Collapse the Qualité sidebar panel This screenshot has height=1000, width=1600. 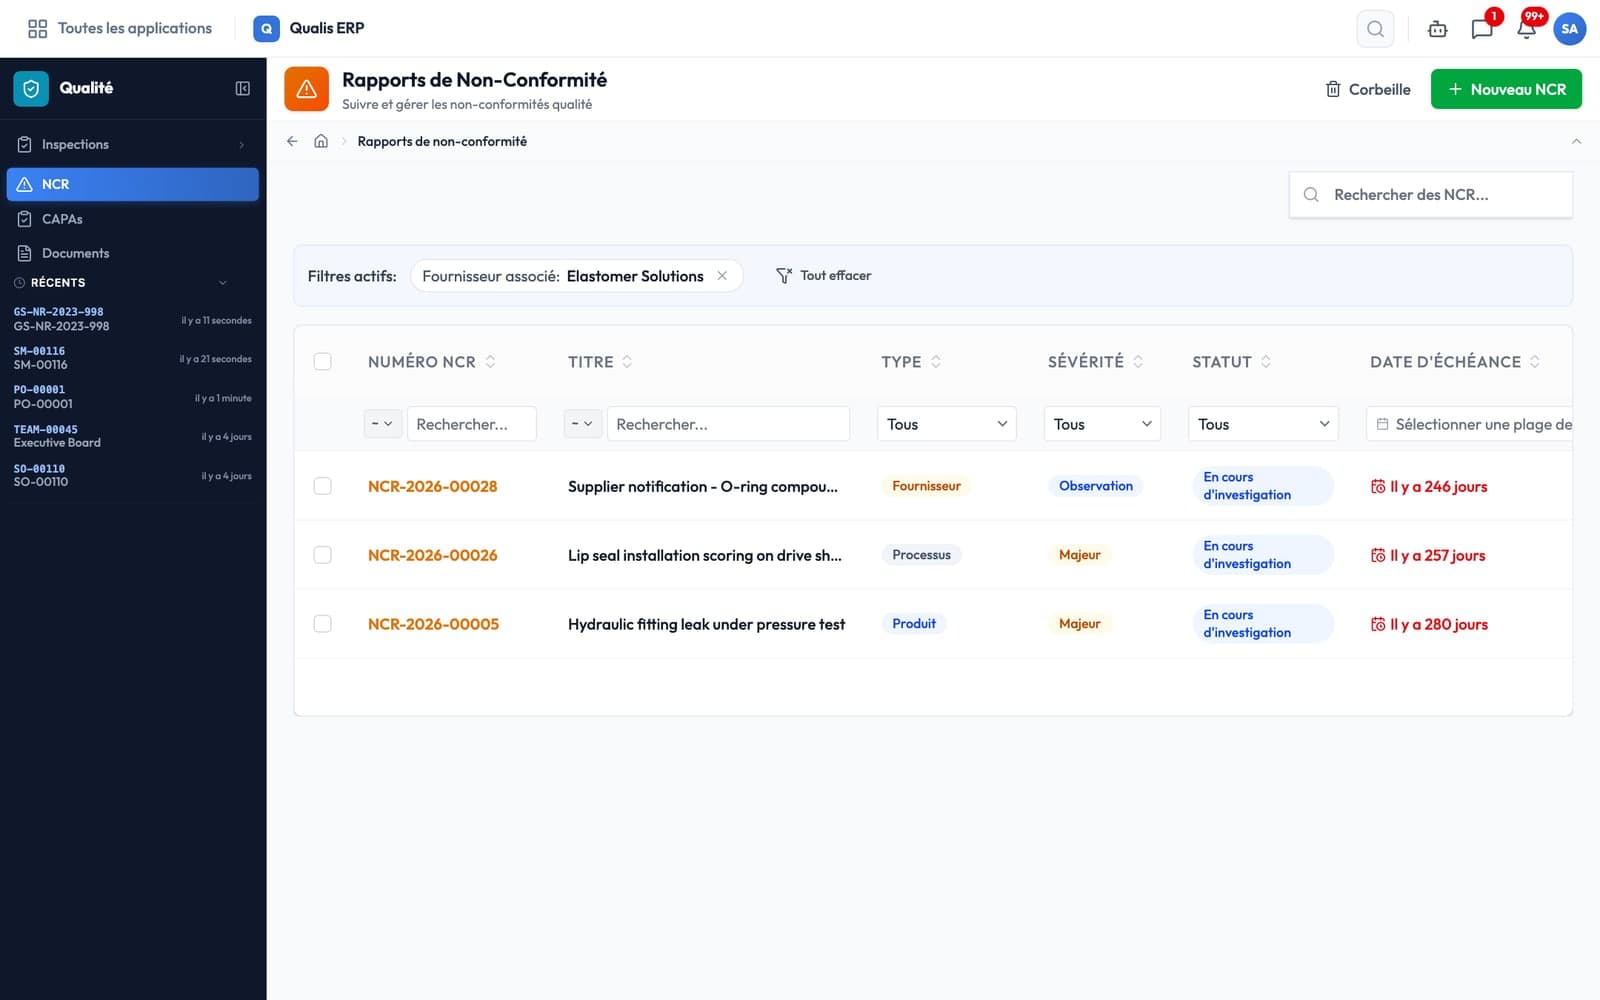[242, 88]
